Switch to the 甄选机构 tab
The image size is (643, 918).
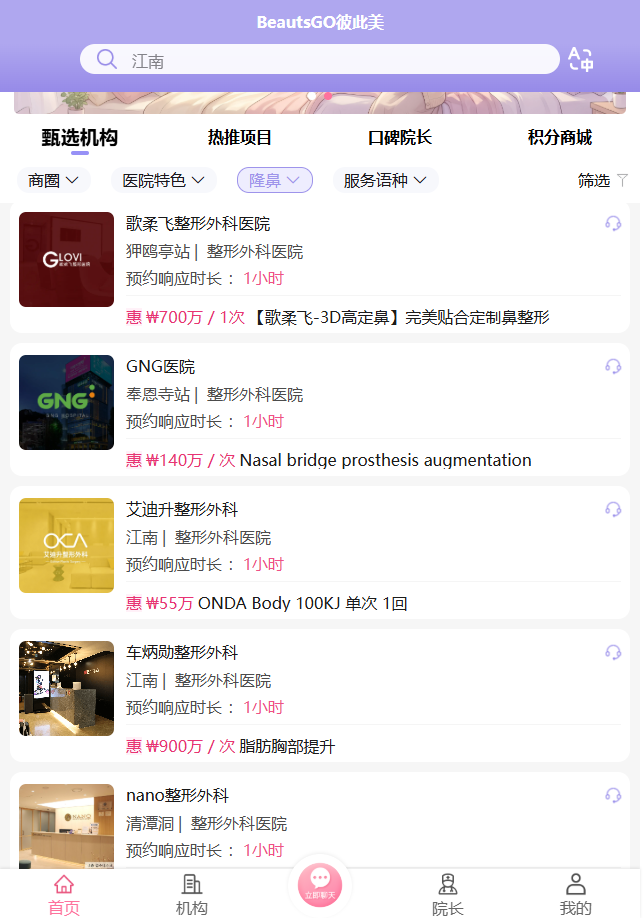tap(80, 138)
